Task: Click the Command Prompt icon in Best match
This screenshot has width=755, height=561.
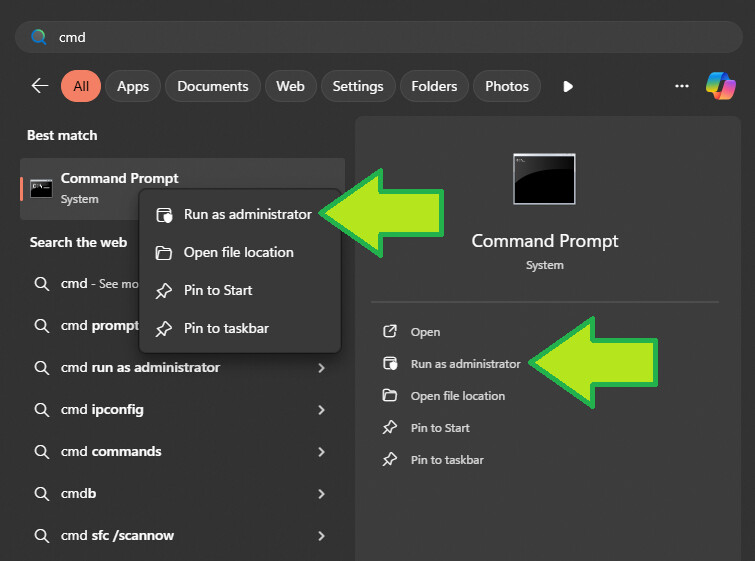Action: 41,189
